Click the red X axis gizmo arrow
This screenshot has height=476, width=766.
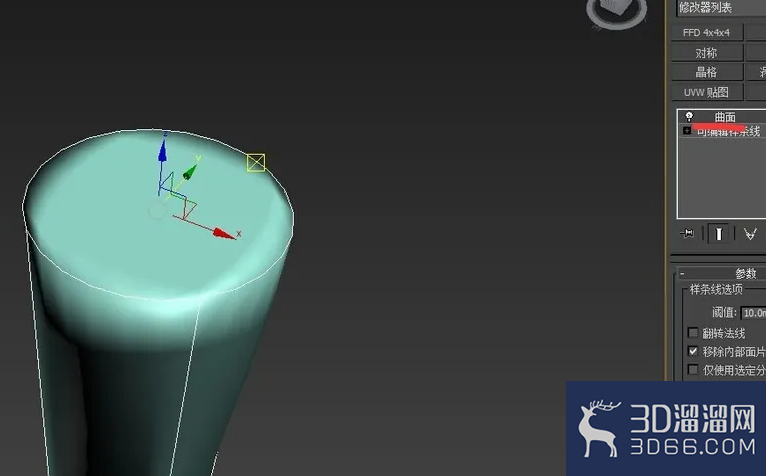coord(225,234)
